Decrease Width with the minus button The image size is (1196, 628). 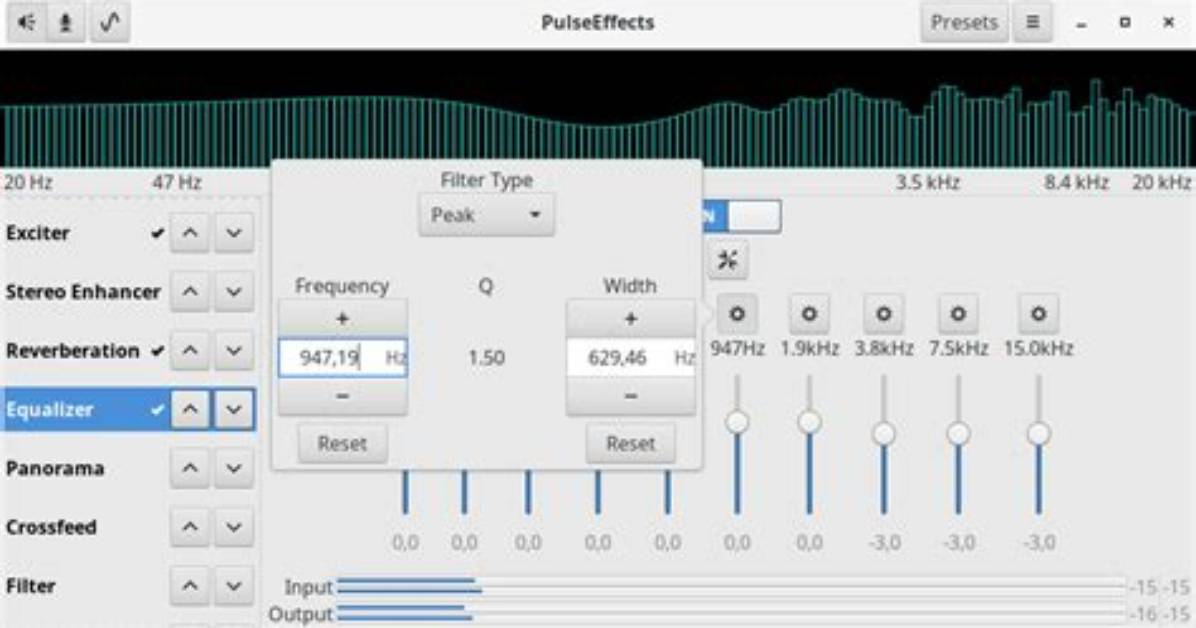(631, 396)
